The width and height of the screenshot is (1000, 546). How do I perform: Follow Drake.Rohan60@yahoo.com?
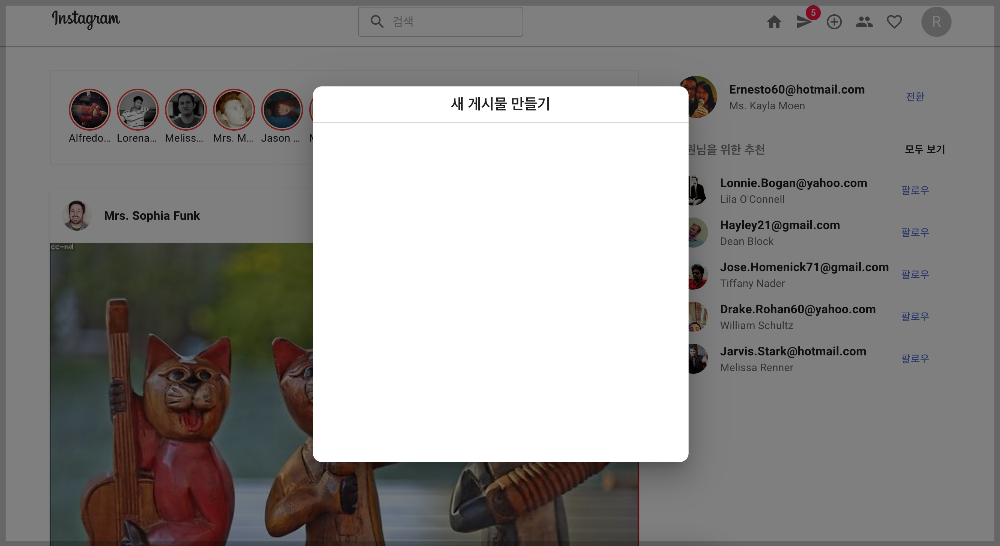pos(915,316)
